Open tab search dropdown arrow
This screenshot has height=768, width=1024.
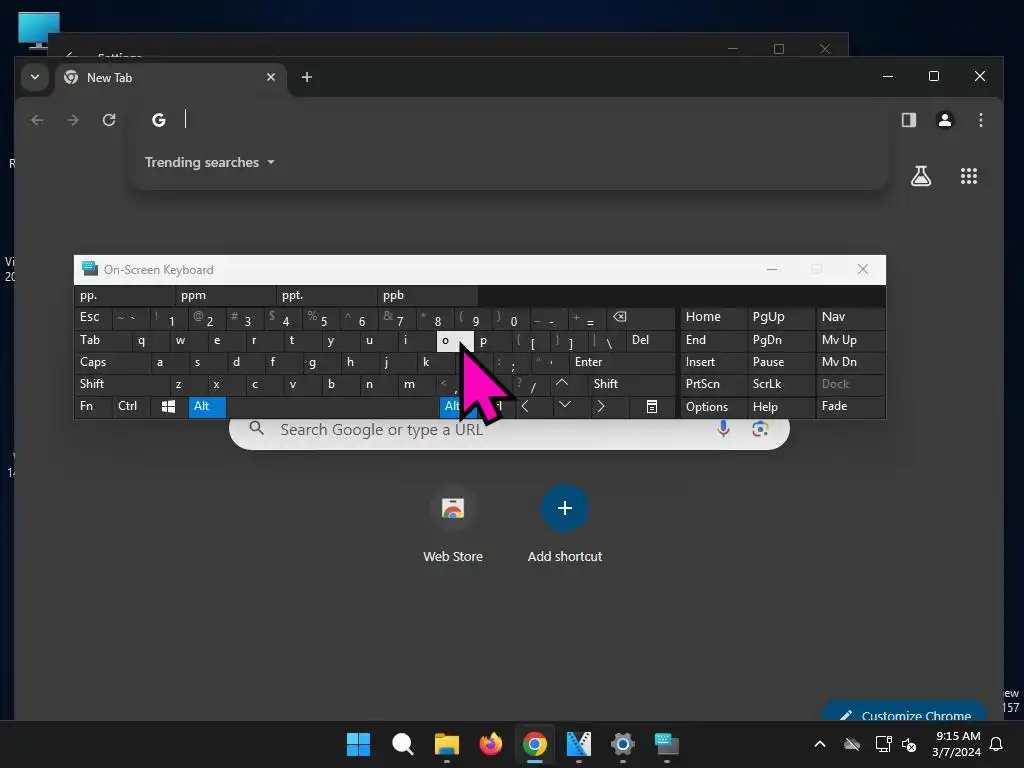click(x=35, y=77)
